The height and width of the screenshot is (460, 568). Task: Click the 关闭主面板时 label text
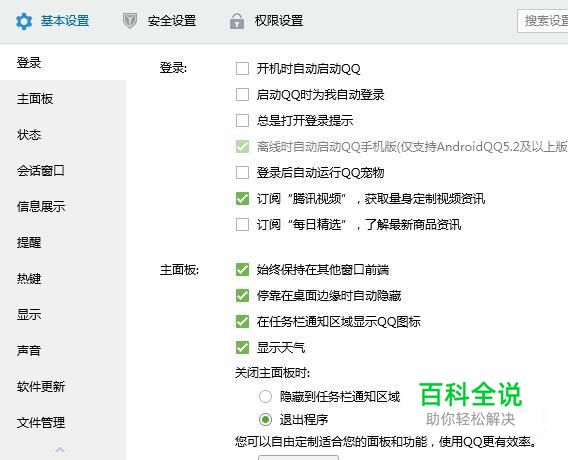pos(272,373)
